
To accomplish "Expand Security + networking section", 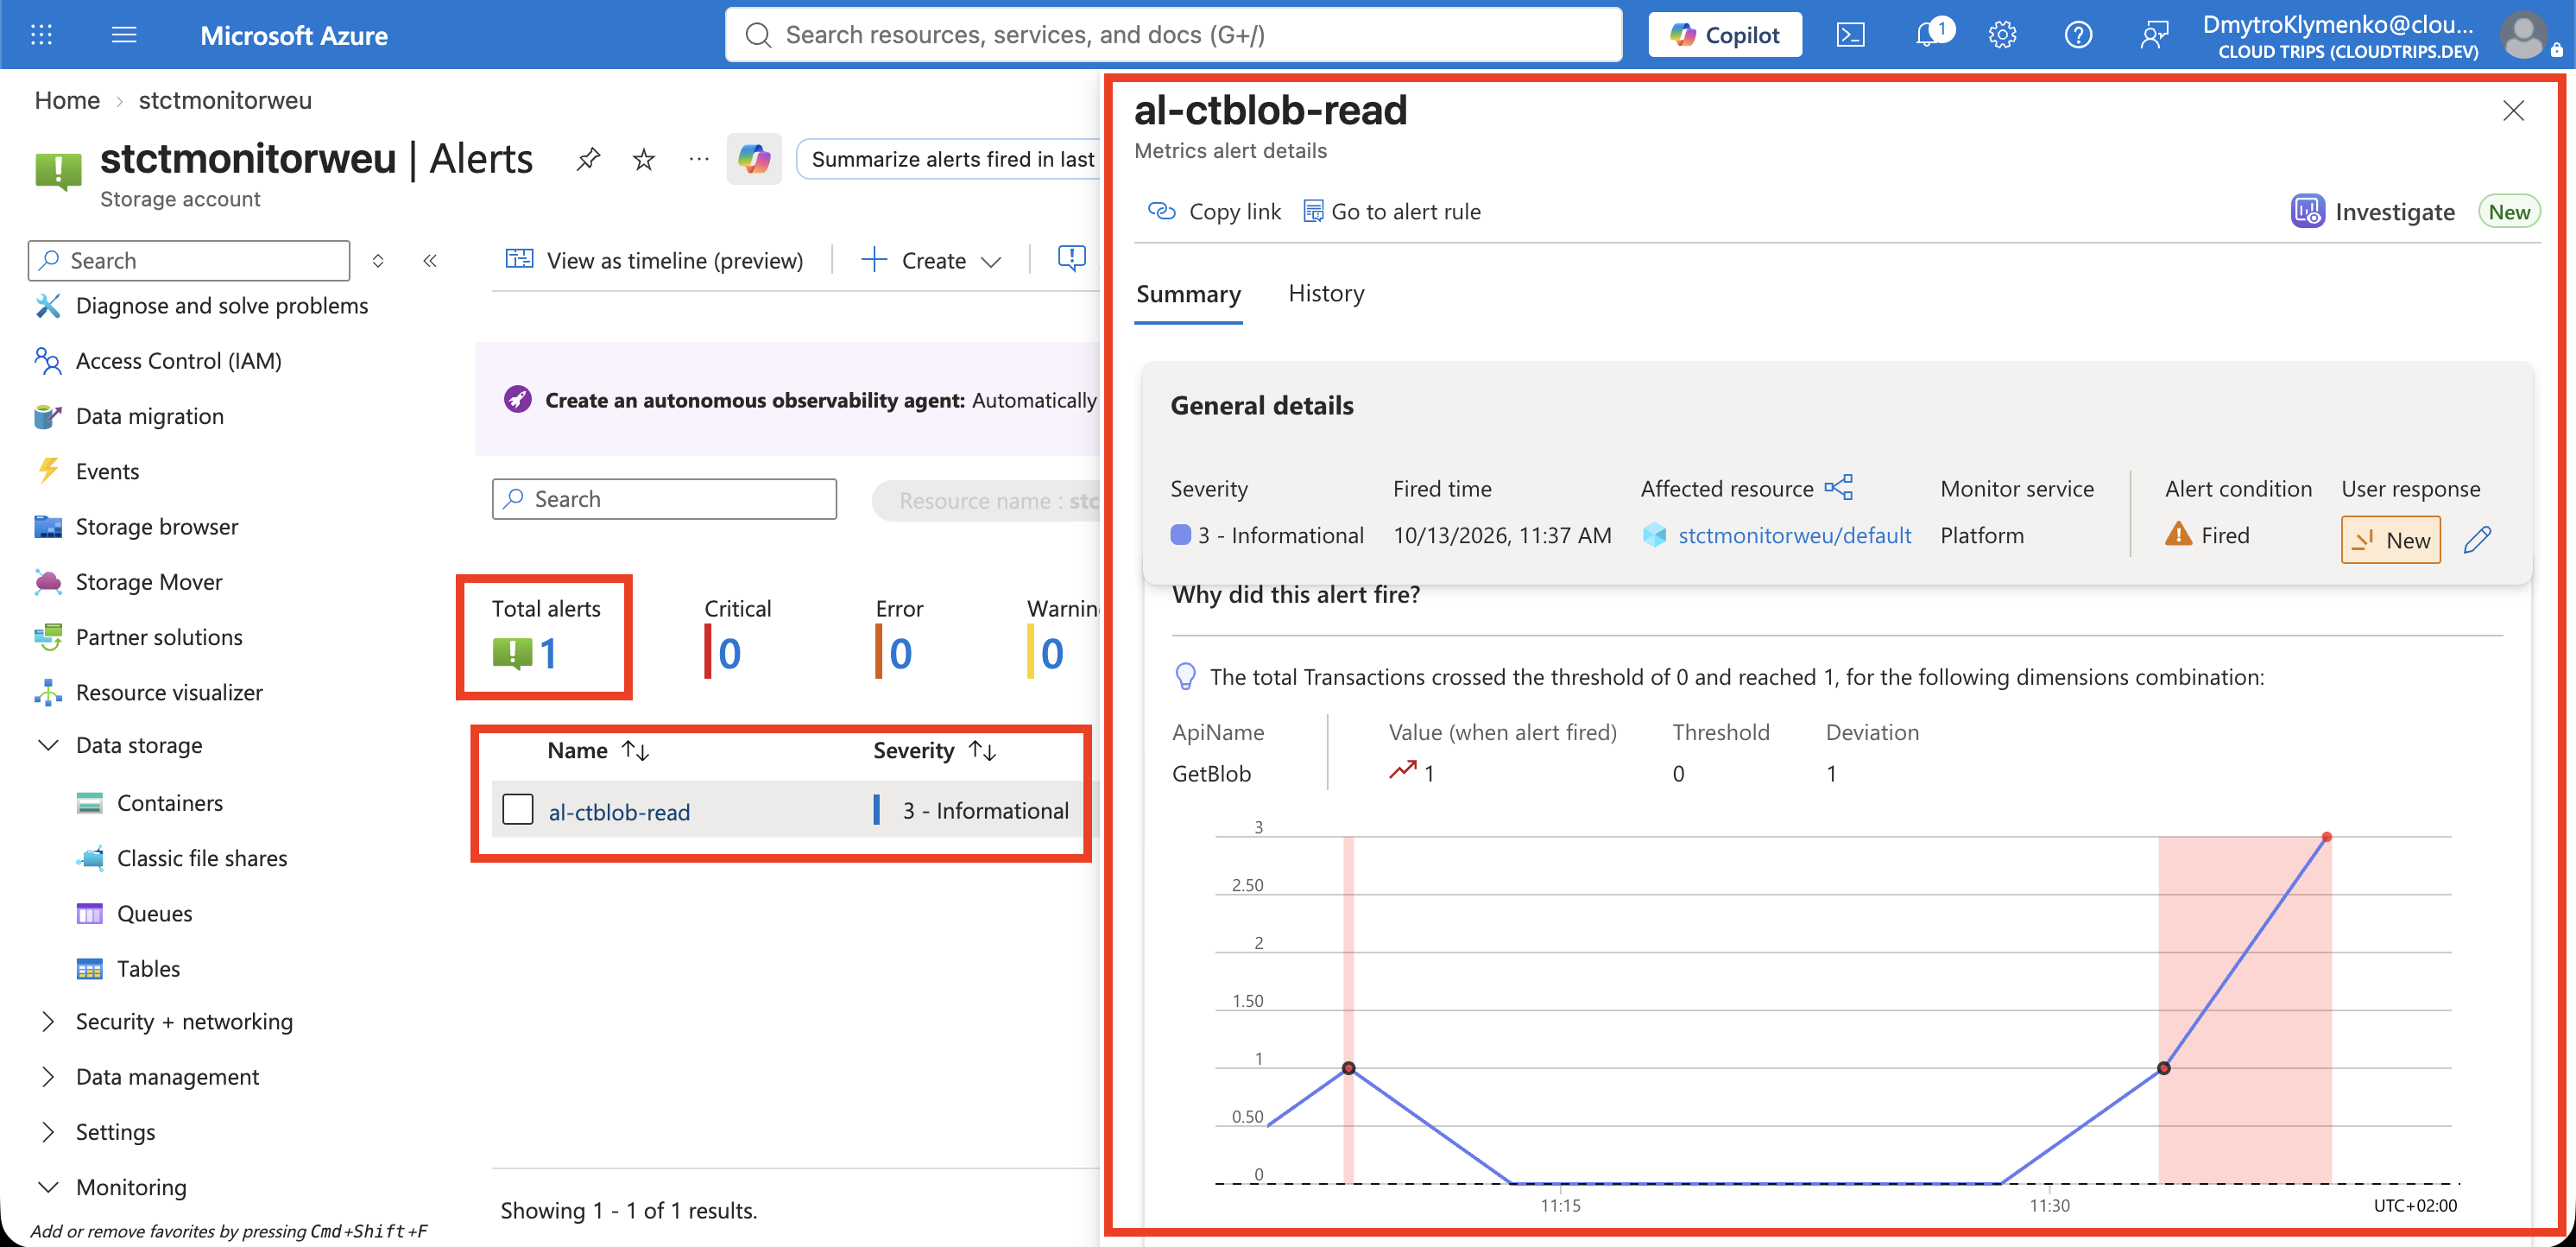I will (47, 1021).
